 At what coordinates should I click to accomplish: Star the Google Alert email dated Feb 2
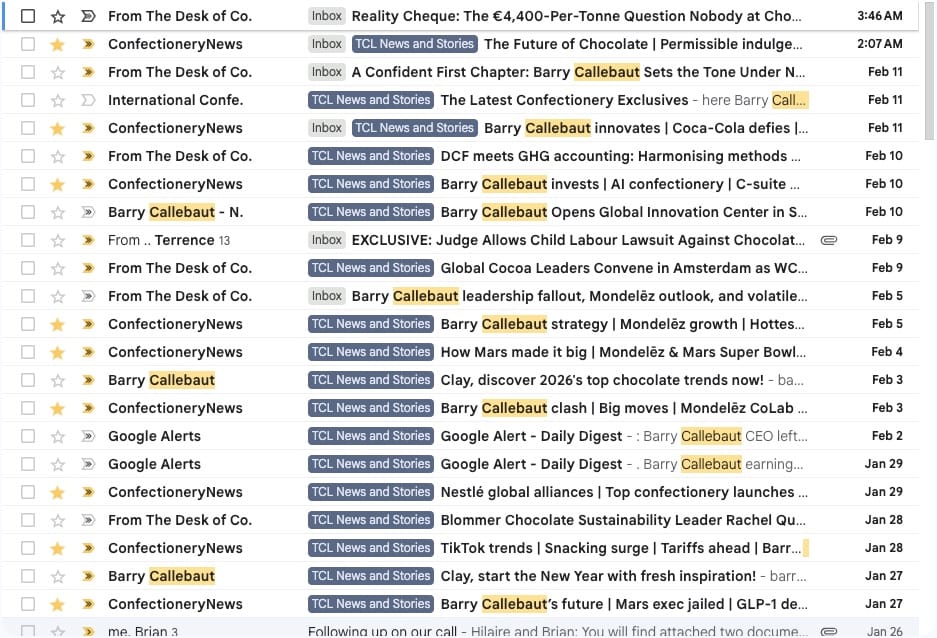coord(58,436)
